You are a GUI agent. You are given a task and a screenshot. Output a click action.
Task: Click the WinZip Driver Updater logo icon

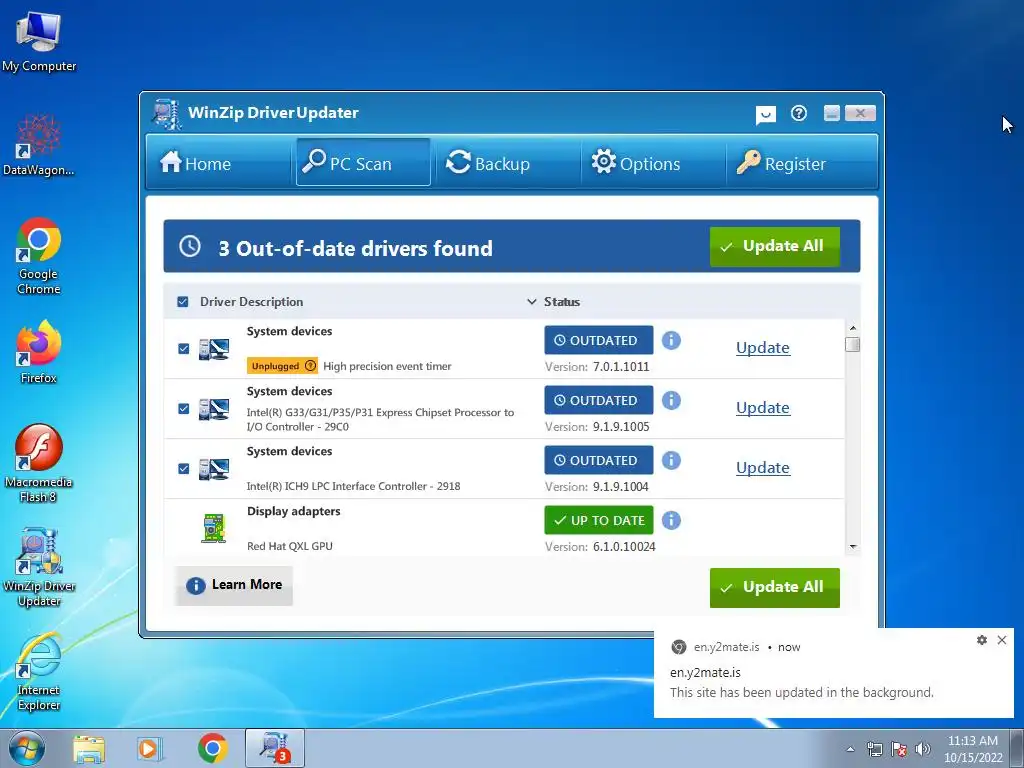[x=166, y=114]
